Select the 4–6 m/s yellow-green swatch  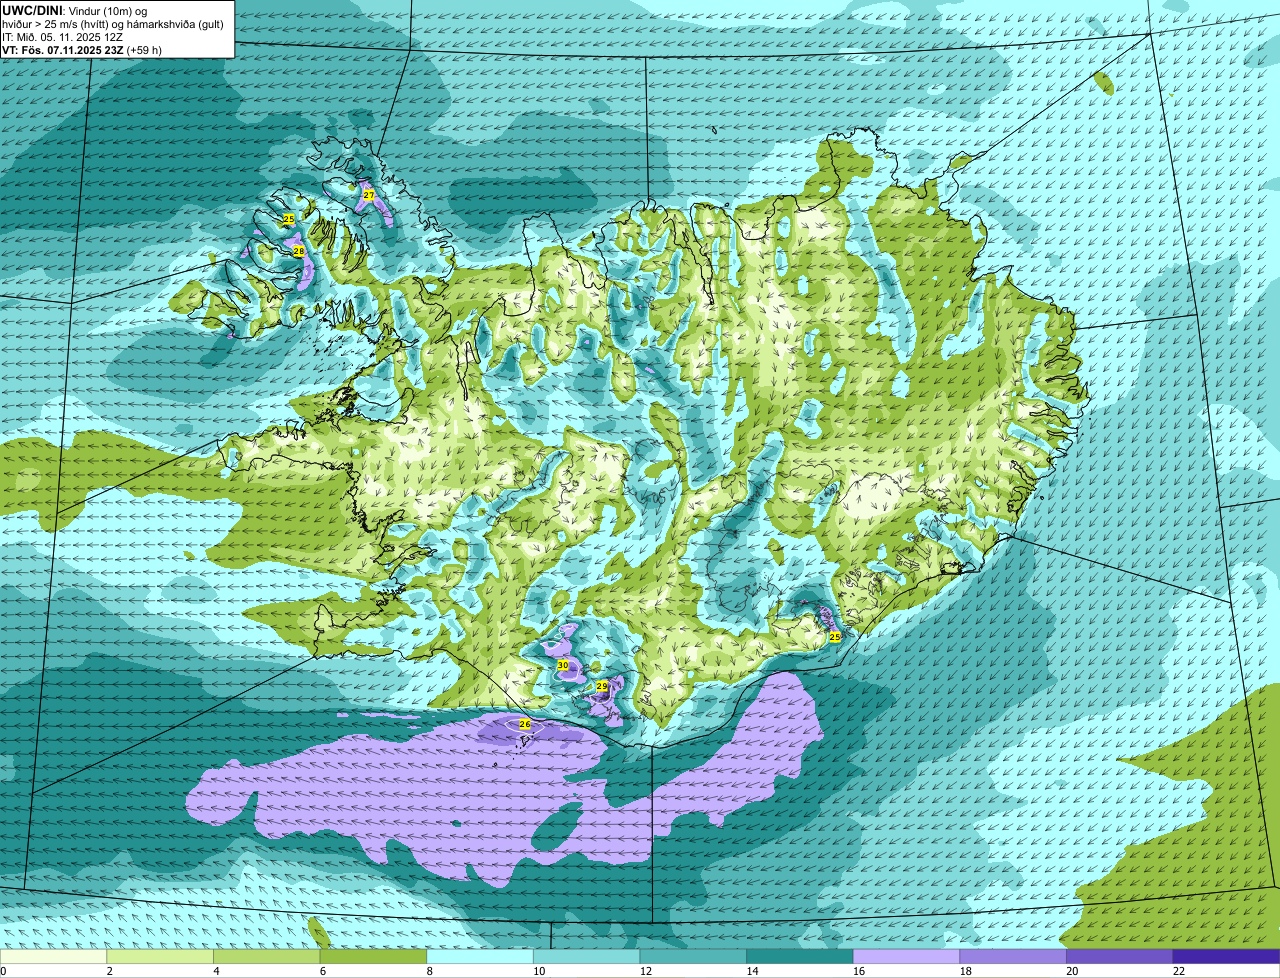coord(266,956)
